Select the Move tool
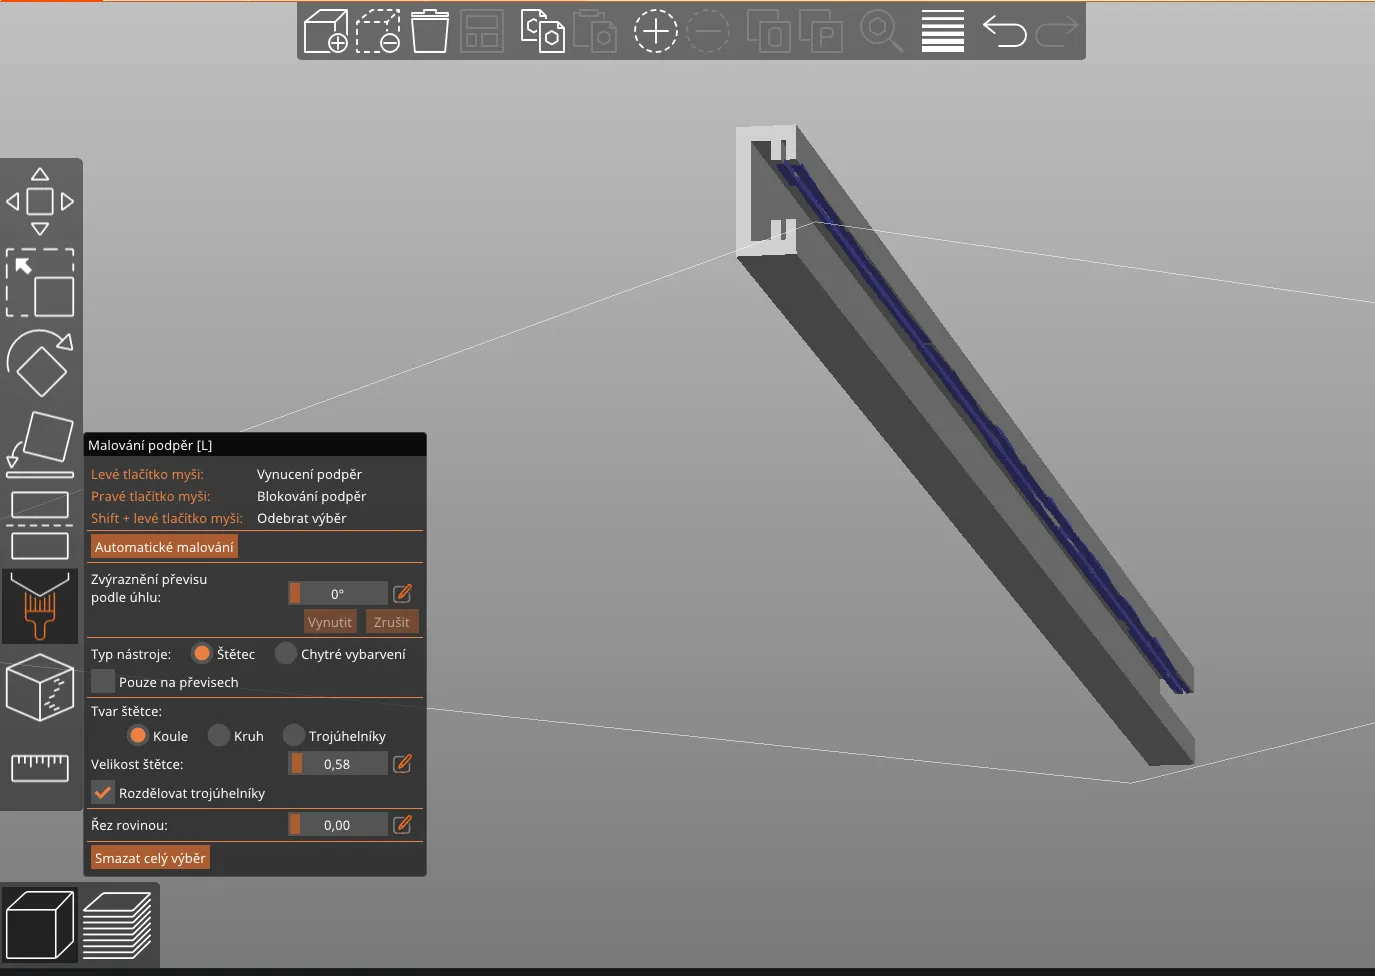The height and width of the screenshot is (976, 1375). point(40,201)
